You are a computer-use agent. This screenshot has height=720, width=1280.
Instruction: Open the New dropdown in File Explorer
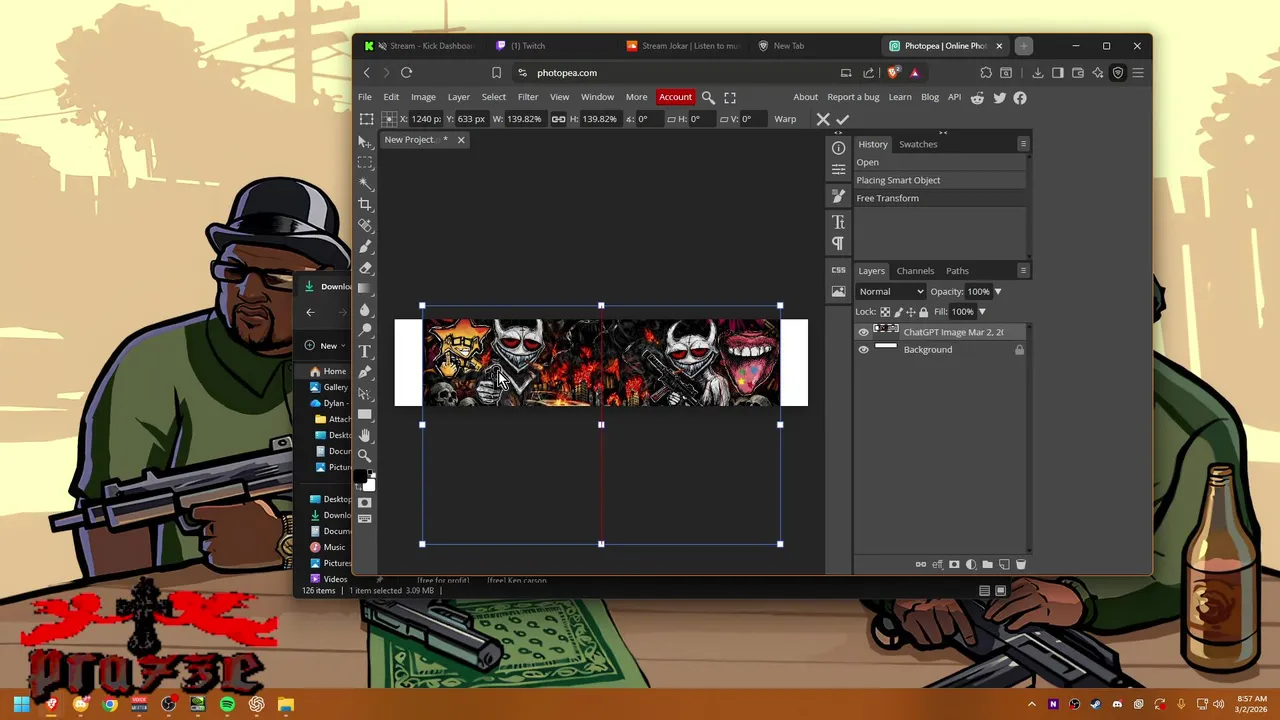(327, 346)
